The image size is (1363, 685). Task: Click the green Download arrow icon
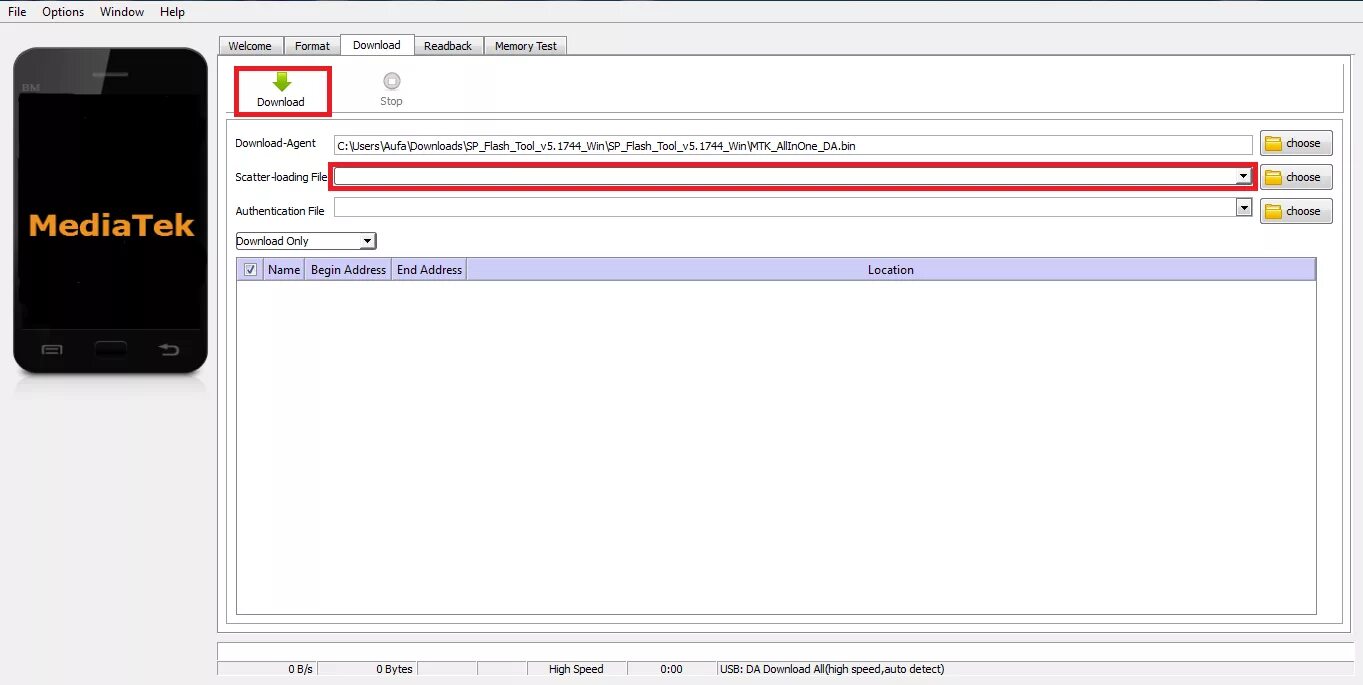[x=281, y=82]
